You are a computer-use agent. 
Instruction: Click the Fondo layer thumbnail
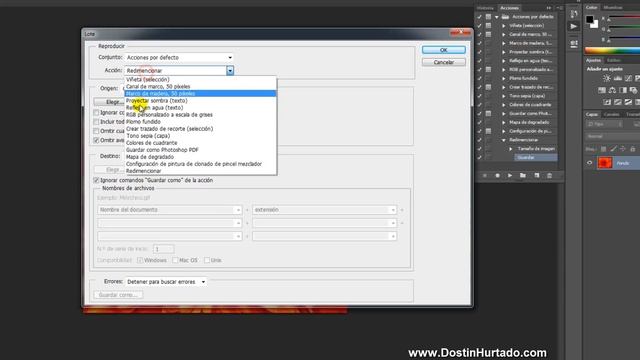[605, 163]
